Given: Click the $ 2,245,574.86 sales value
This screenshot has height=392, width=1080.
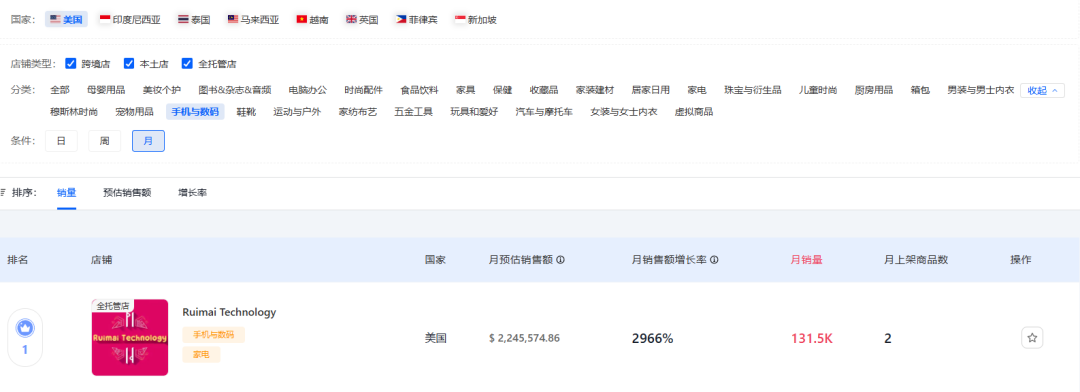Looking at the screenshot, I should point(524,338).
